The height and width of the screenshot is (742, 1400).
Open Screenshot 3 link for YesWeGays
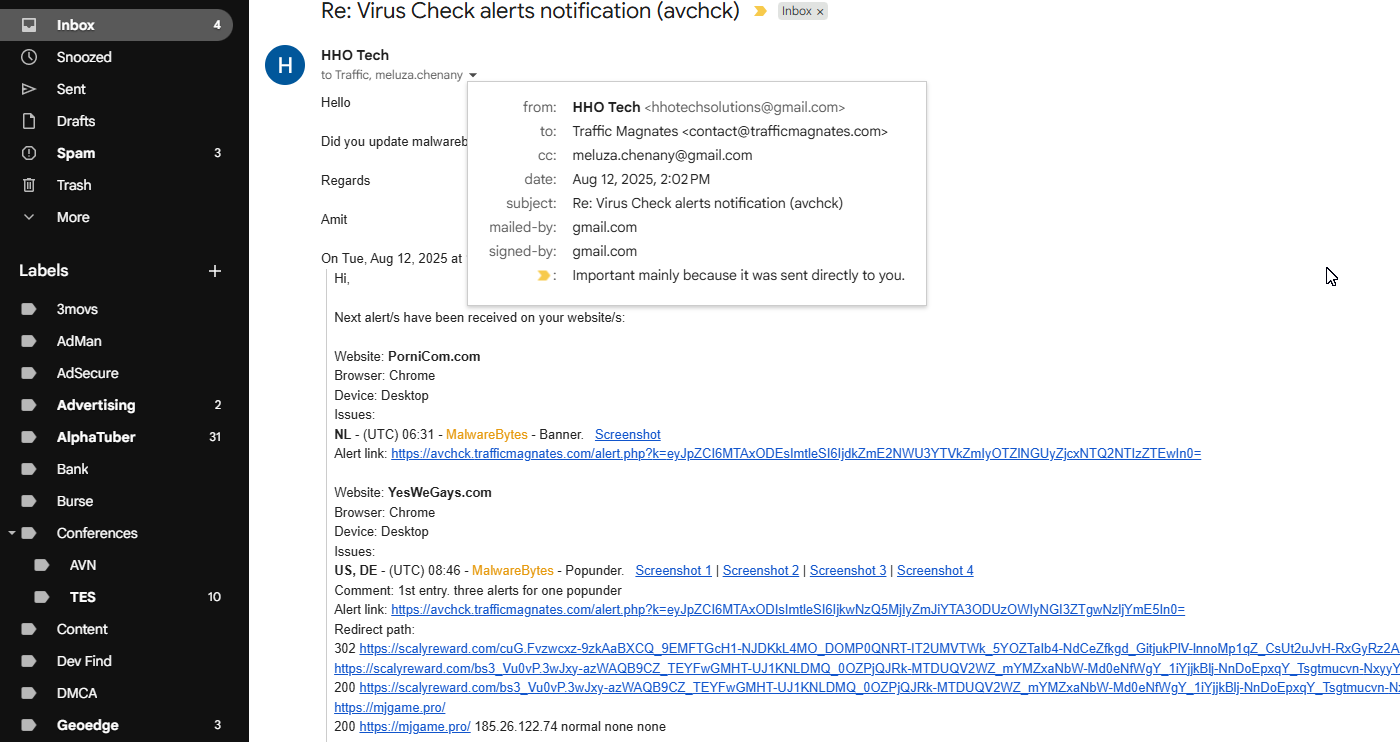point(848,570)
